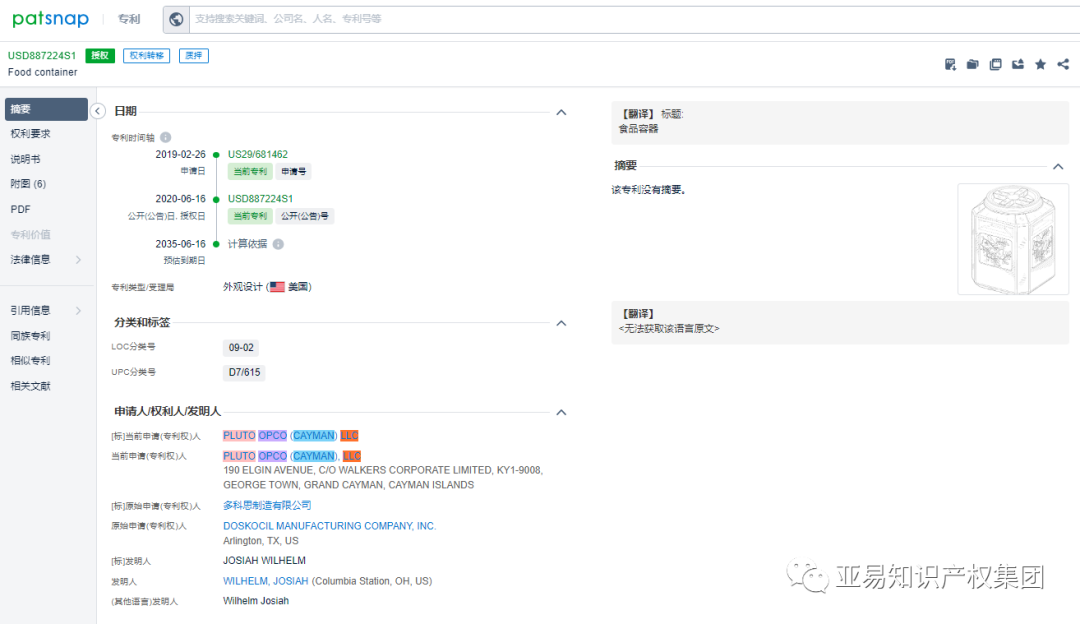1080x624 pixels.
Task: Click 当前专利 tag under USD887224S1
Action: 250,216
